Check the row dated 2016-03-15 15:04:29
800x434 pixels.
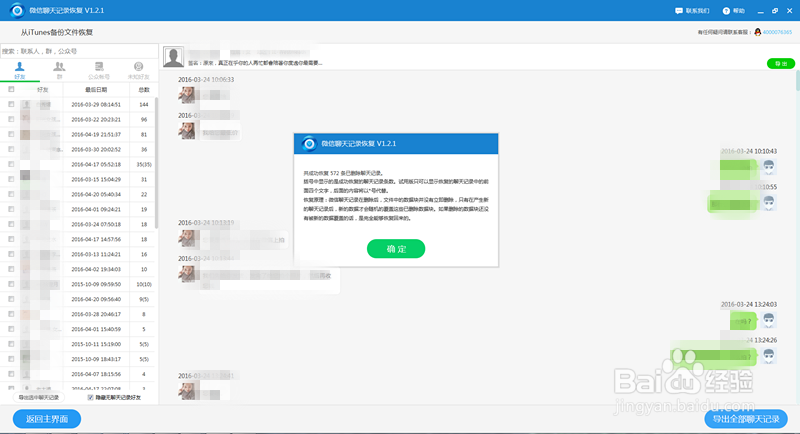click(11, 179)
